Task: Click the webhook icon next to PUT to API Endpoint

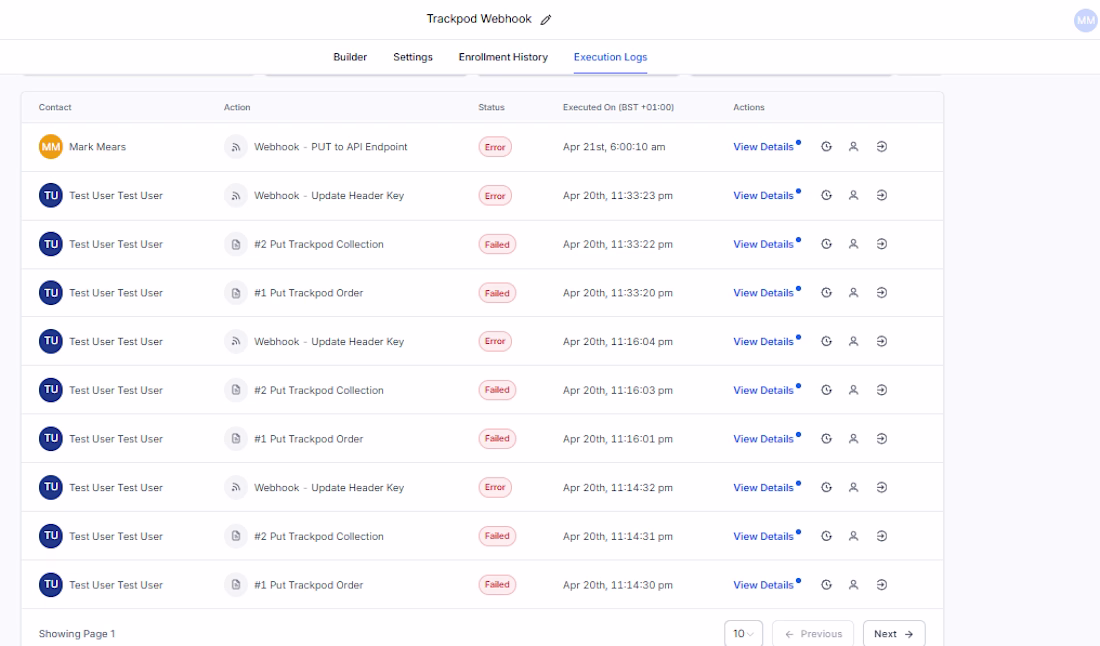Action: [236, 147]
